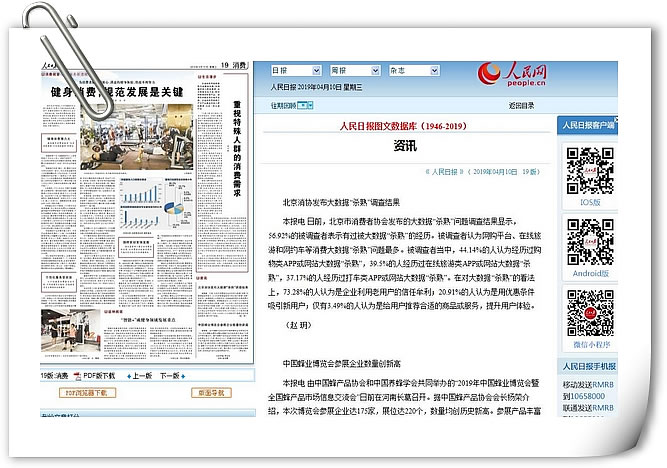Click the Android版 QR code
Viewport: 667px width, 468px height.
(590, 242)
